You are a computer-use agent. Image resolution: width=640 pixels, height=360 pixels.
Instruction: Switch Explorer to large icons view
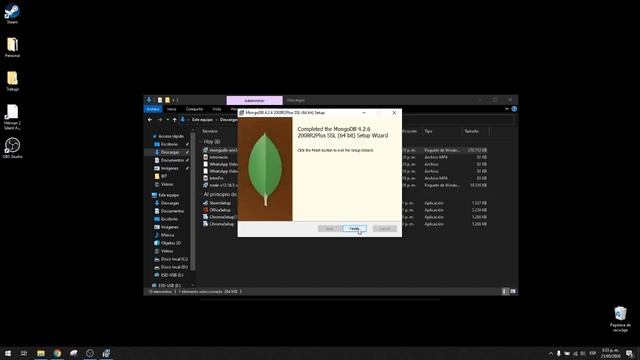(513, 291)
